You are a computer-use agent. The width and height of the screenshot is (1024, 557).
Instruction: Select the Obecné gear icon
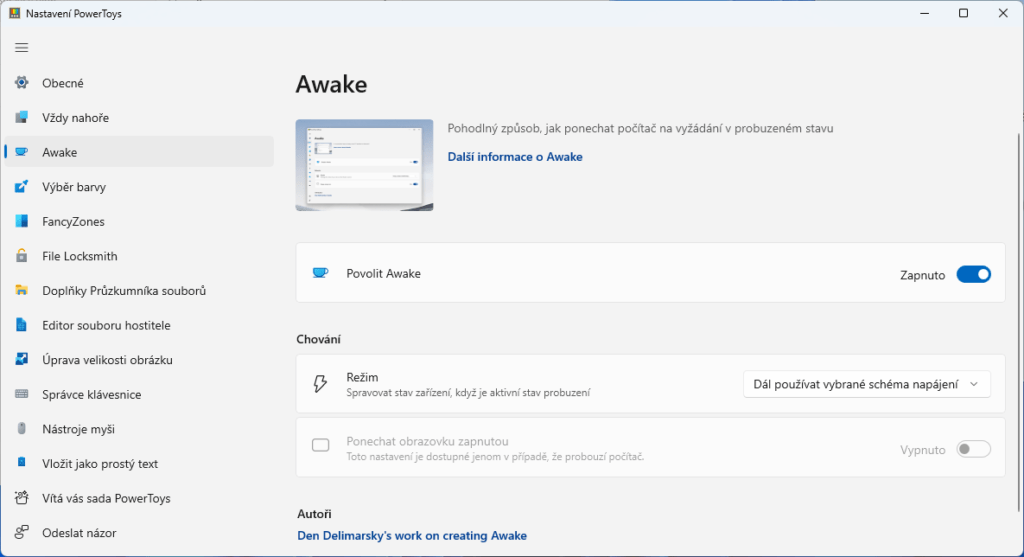(x=22, y=82)
